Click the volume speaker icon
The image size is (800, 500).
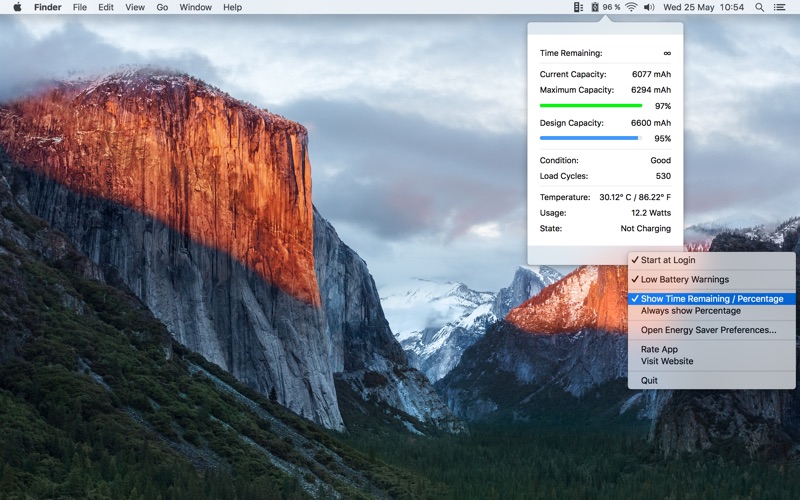[x=649, y=7]
